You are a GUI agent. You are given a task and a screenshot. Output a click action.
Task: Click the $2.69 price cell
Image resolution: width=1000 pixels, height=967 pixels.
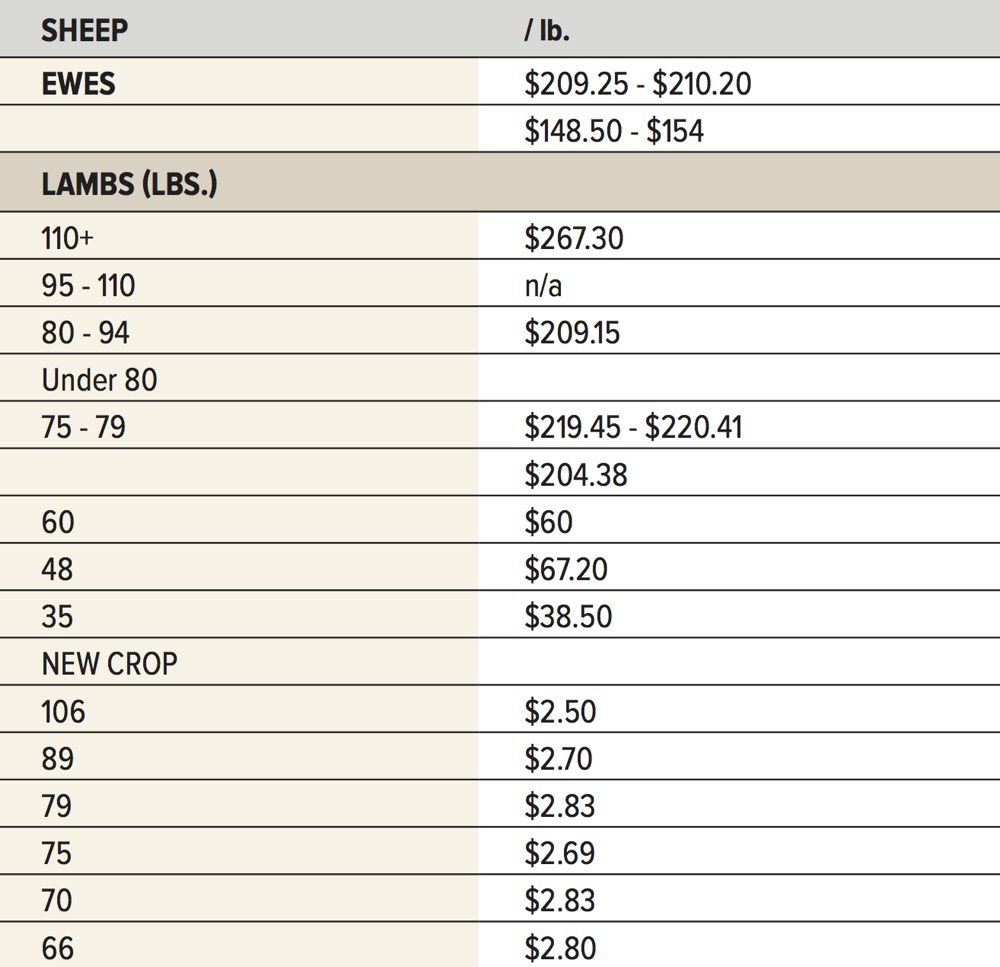[x=560, y=853]
